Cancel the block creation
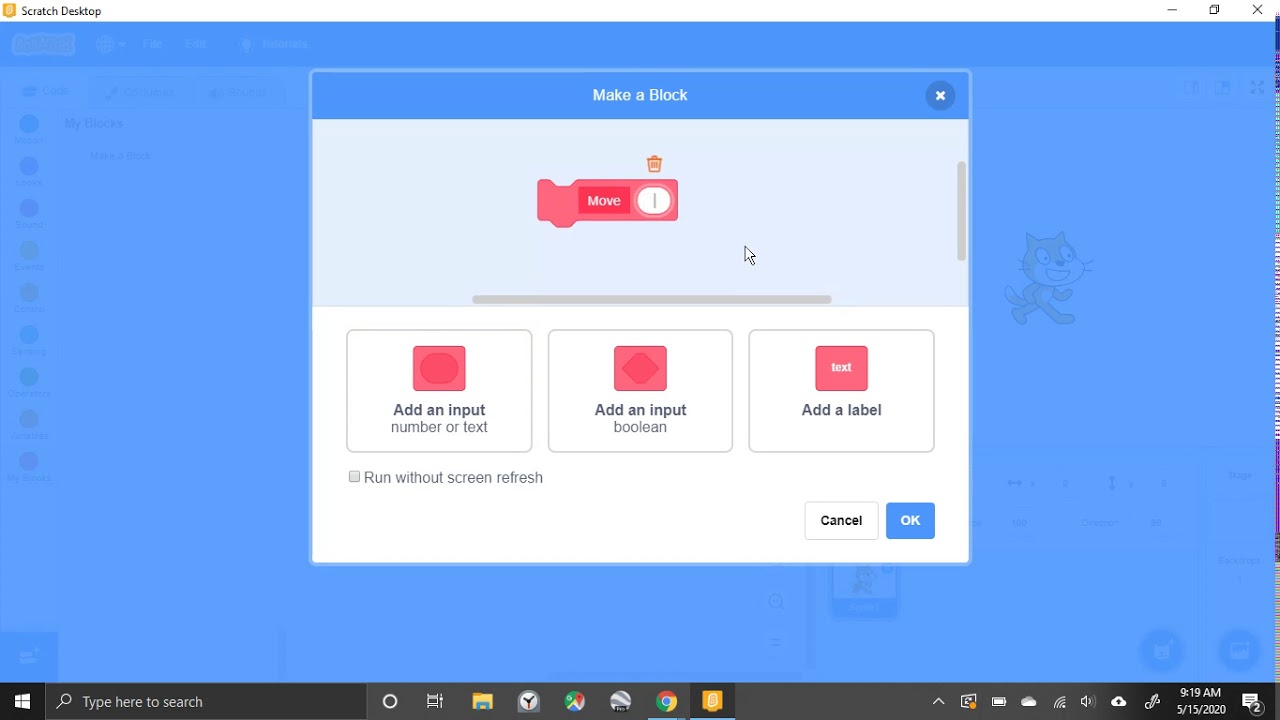This screenshot has width=1280, height=720. click(x=841, y=521)
